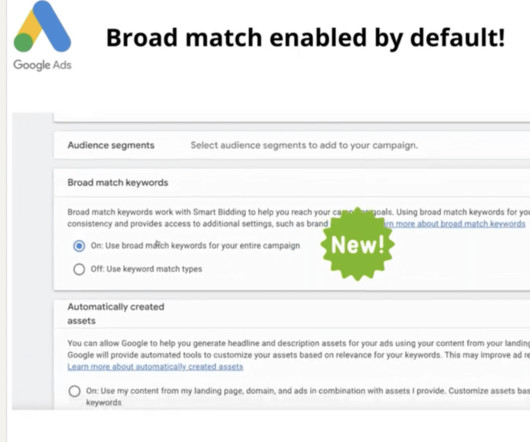
Task: Click the On: Use my content label text
Action: (x=308, y=396)
